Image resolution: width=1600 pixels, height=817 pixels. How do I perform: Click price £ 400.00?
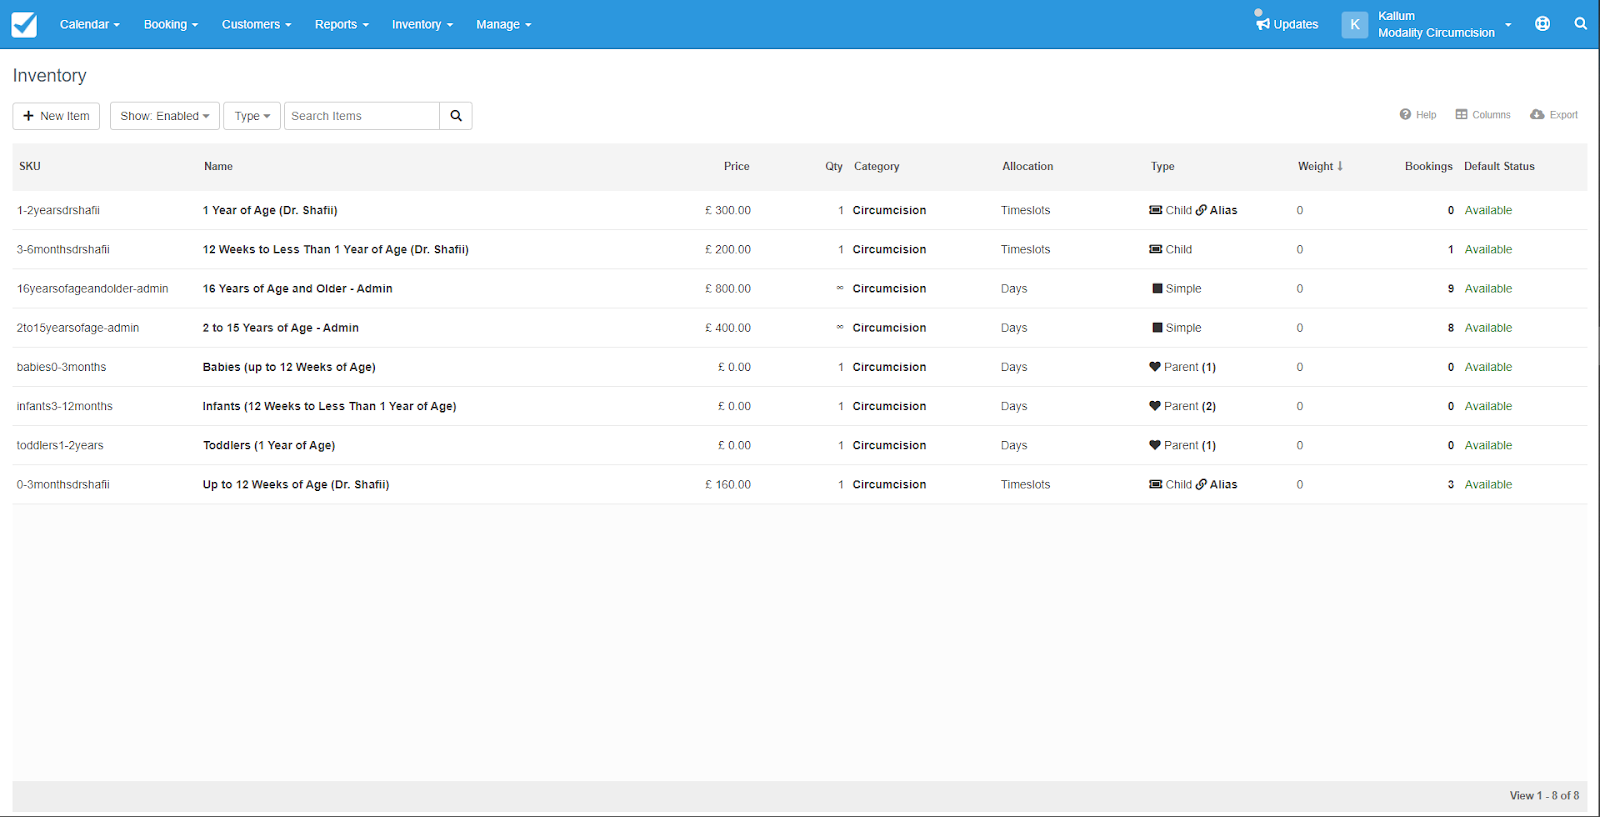728,327
